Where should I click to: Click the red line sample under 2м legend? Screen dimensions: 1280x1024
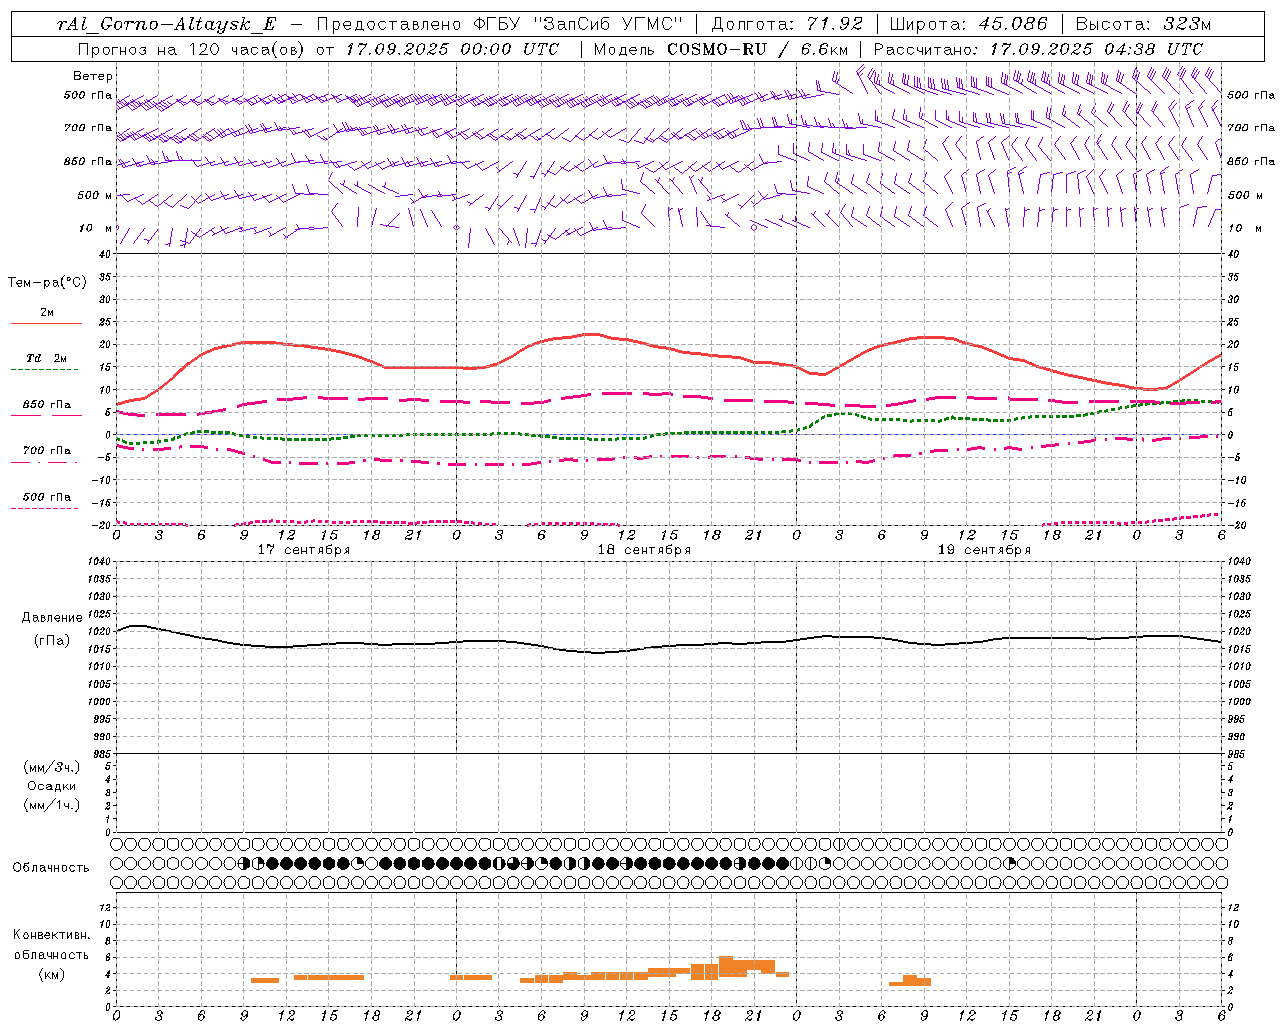pos(46,324)
